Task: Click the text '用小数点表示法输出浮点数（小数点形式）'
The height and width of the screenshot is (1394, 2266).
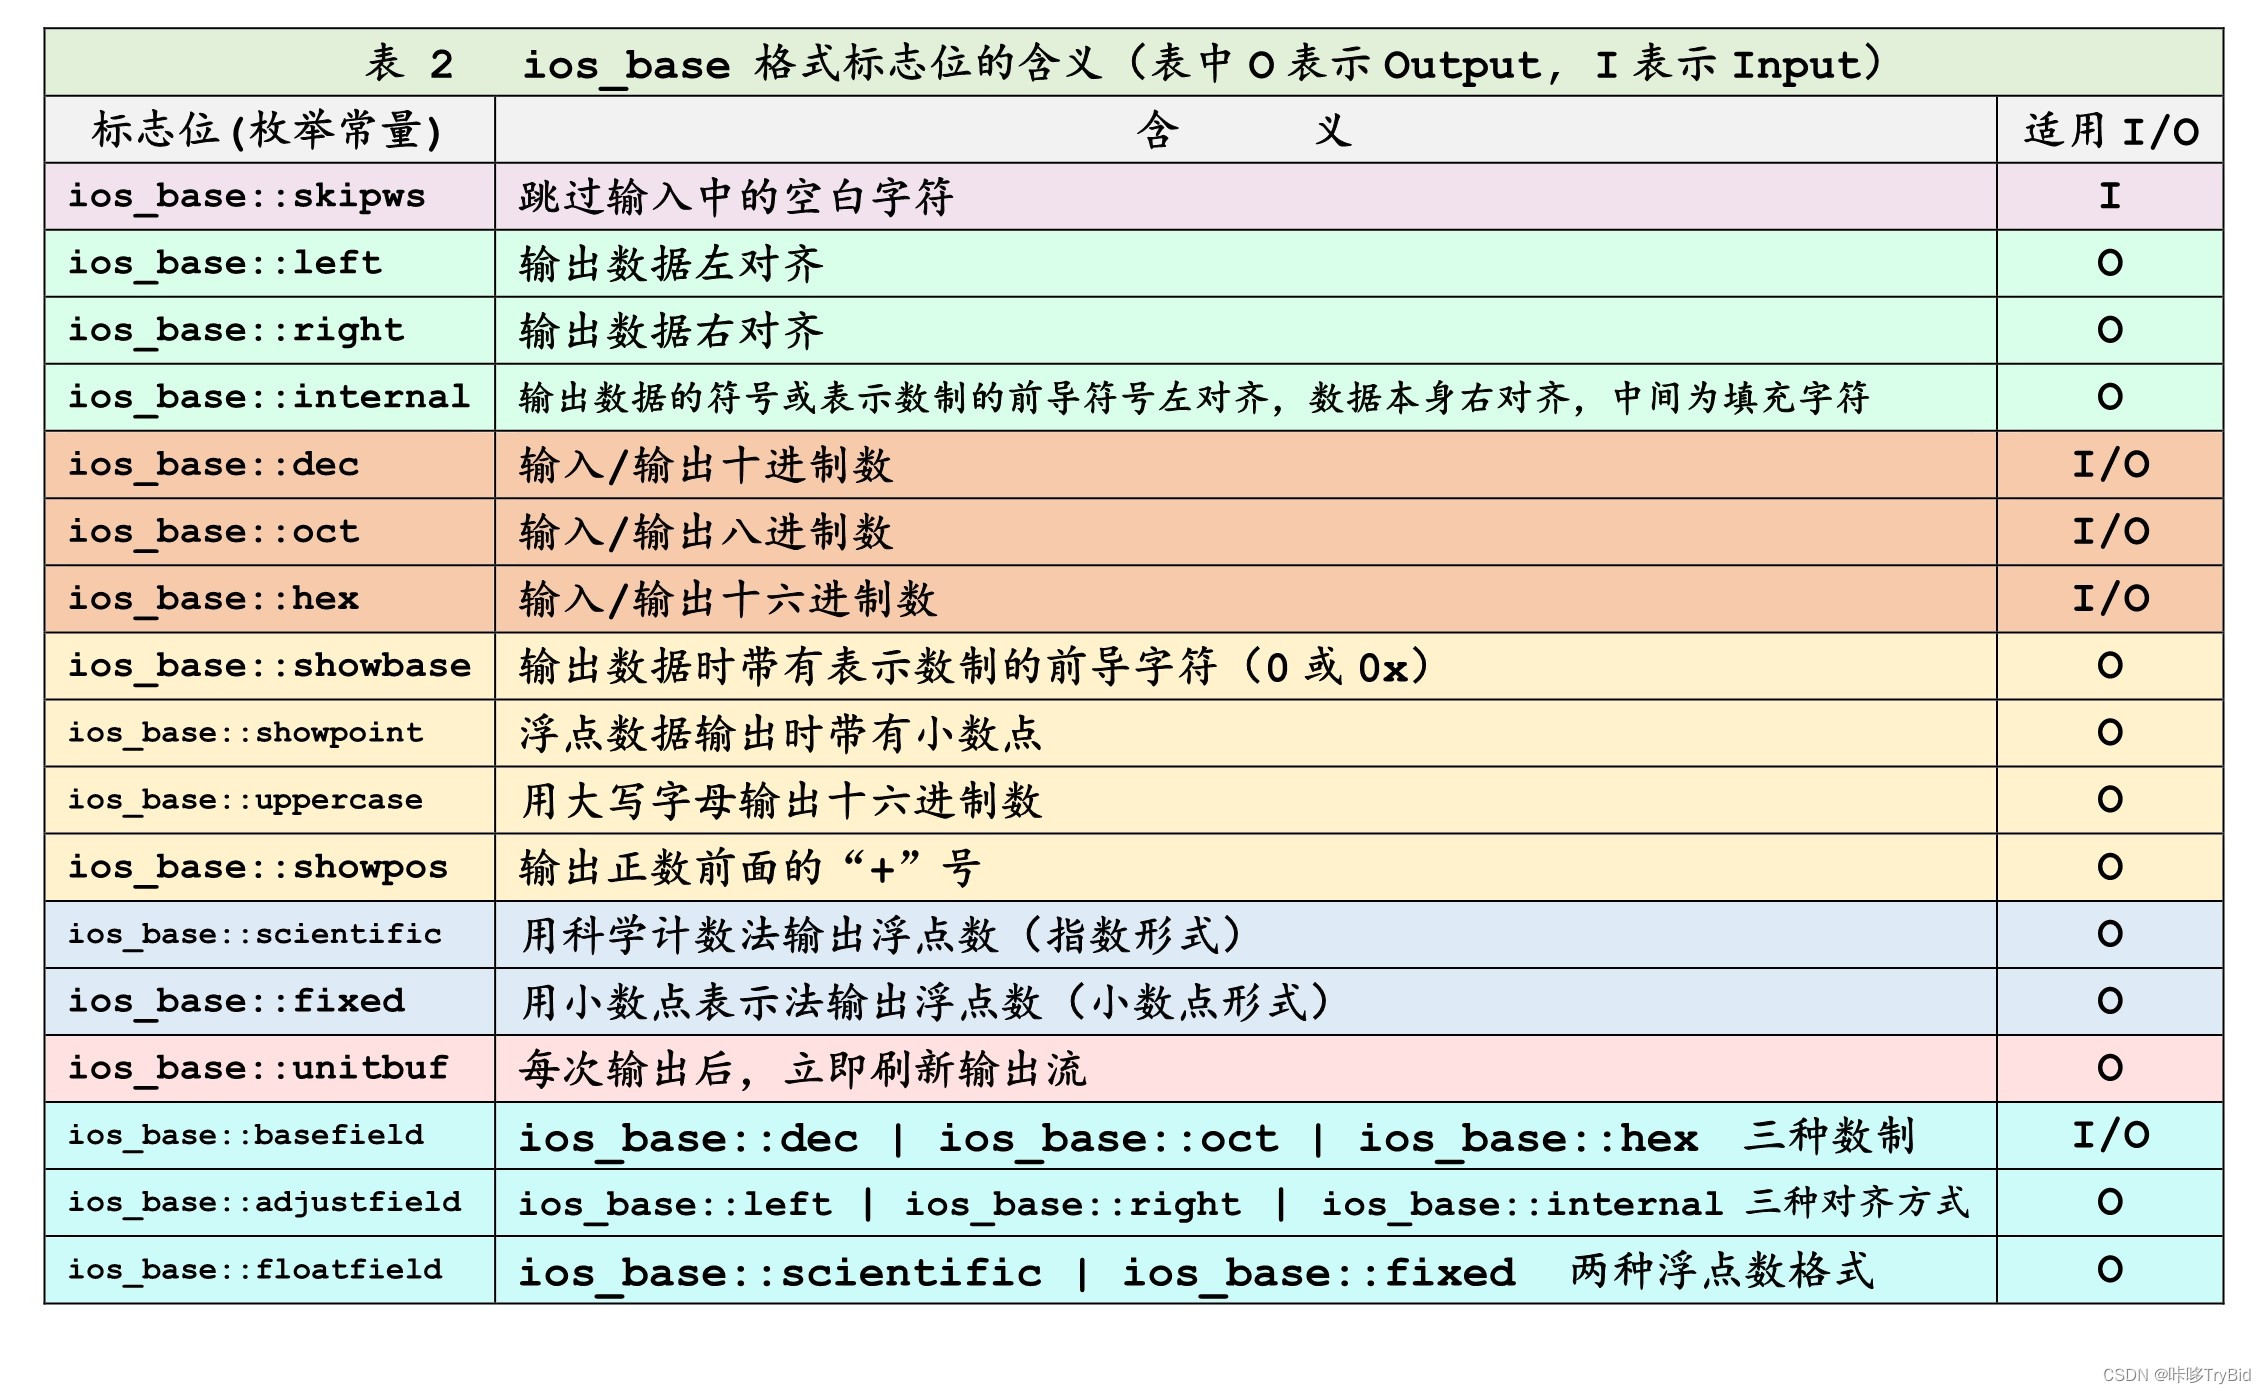Action: (x=928, y=1002)
